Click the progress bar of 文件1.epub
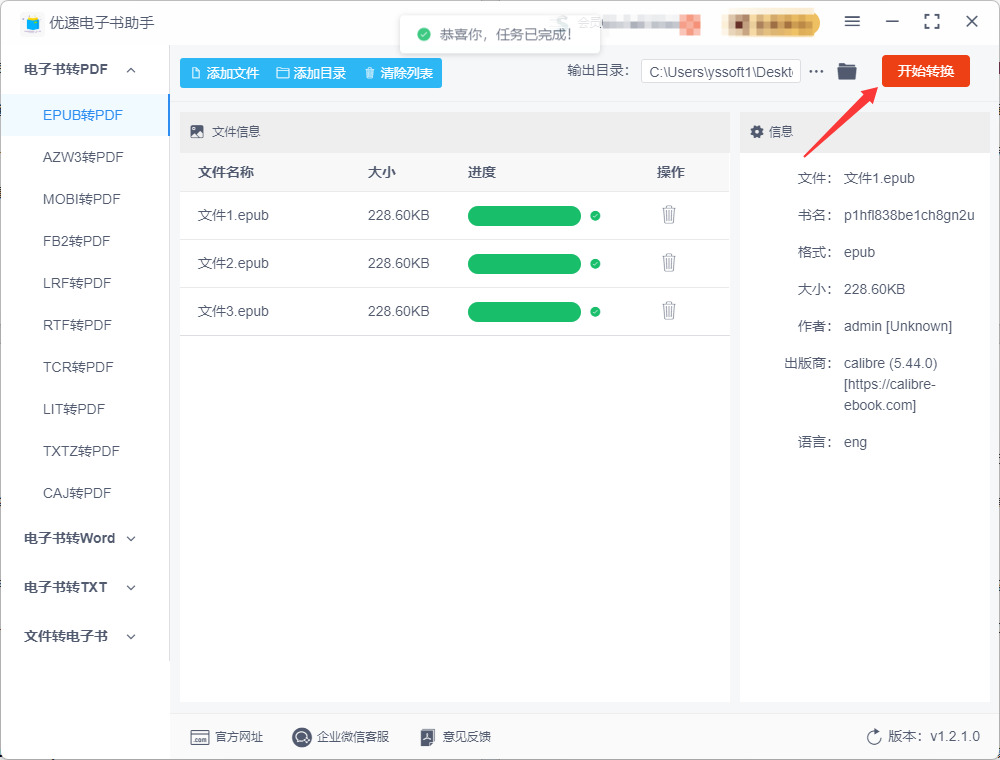The image size is (1000, 760). coord(524,216)
